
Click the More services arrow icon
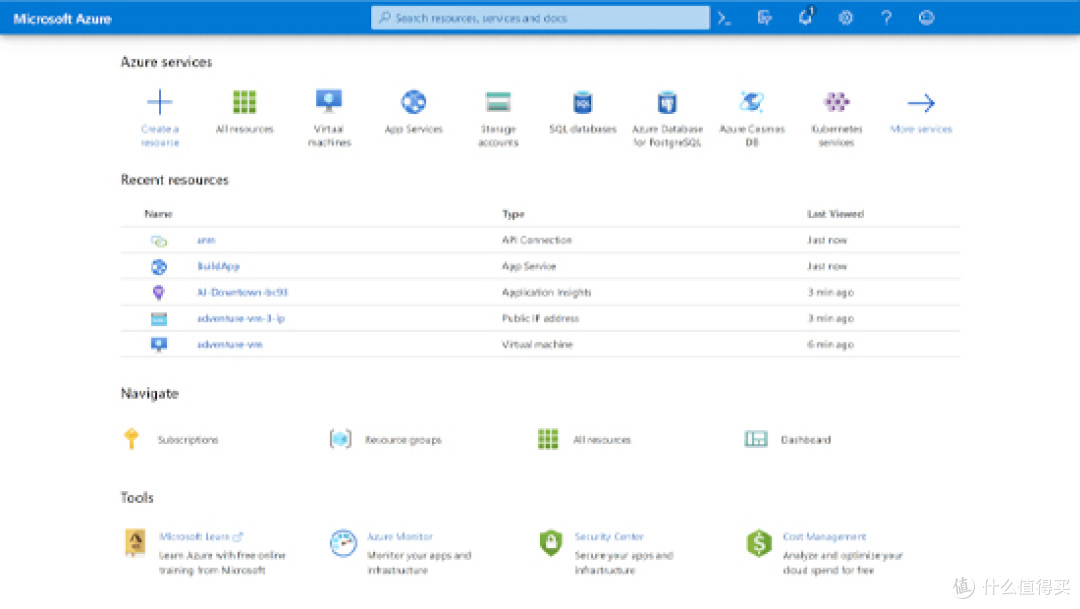(921, 103)
